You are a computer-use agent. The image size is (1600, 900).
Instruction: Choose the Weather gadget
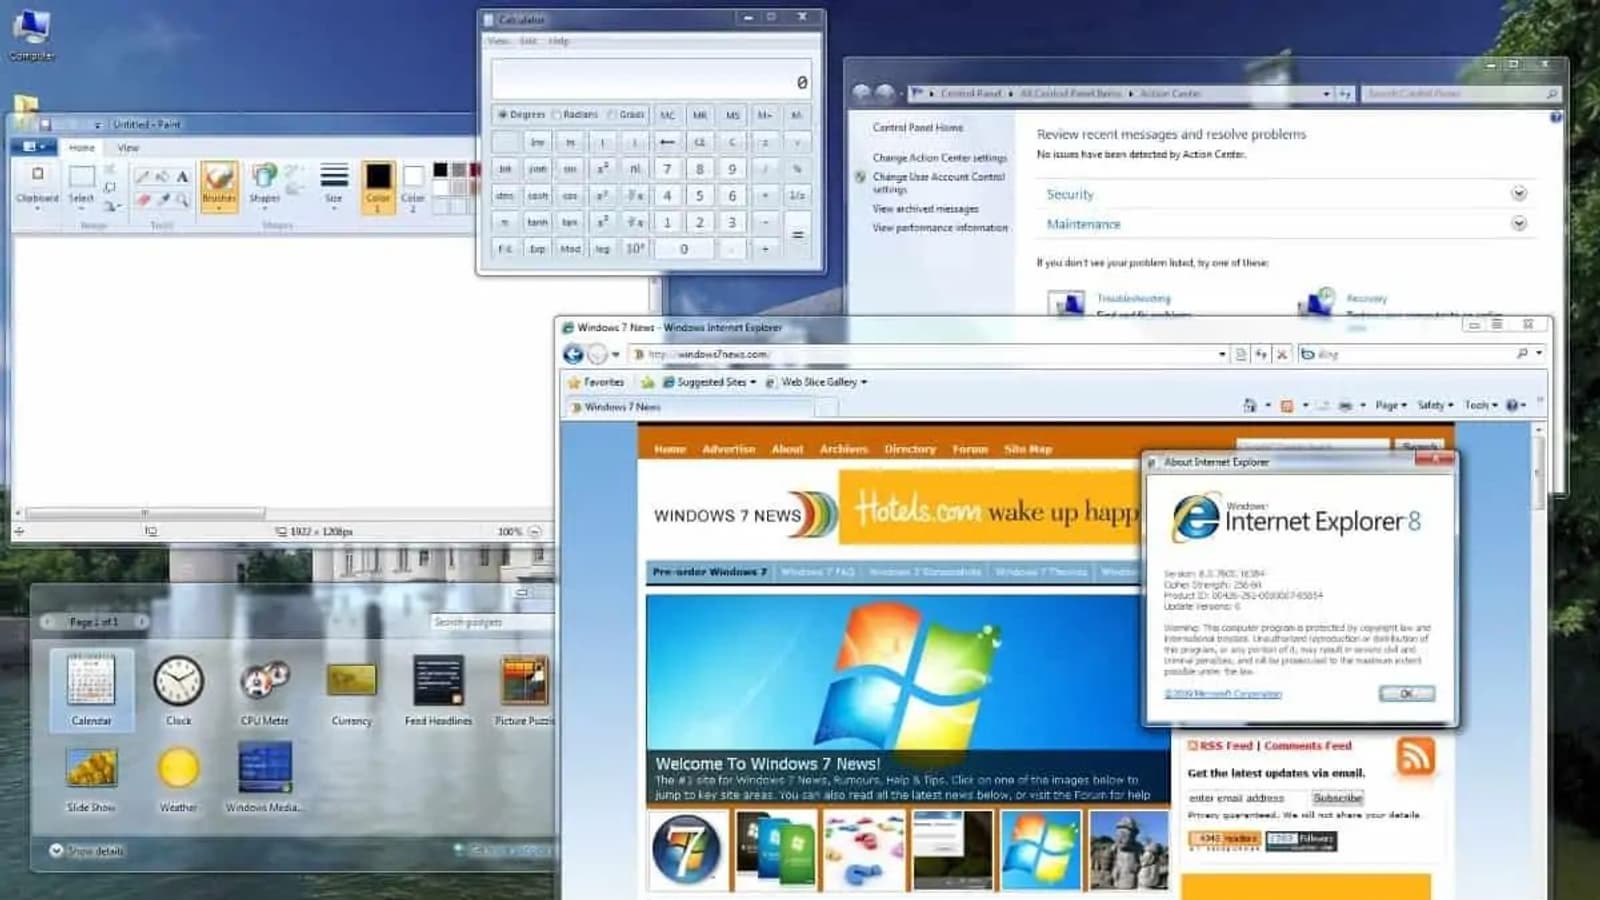(178, 778)
